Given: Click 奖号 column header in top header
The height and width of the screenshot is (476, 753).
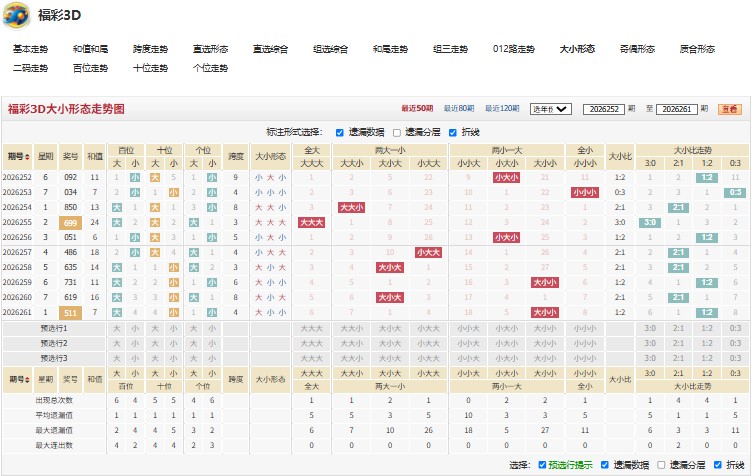Looking at the screenshot, I should click(x=71, y=157).
